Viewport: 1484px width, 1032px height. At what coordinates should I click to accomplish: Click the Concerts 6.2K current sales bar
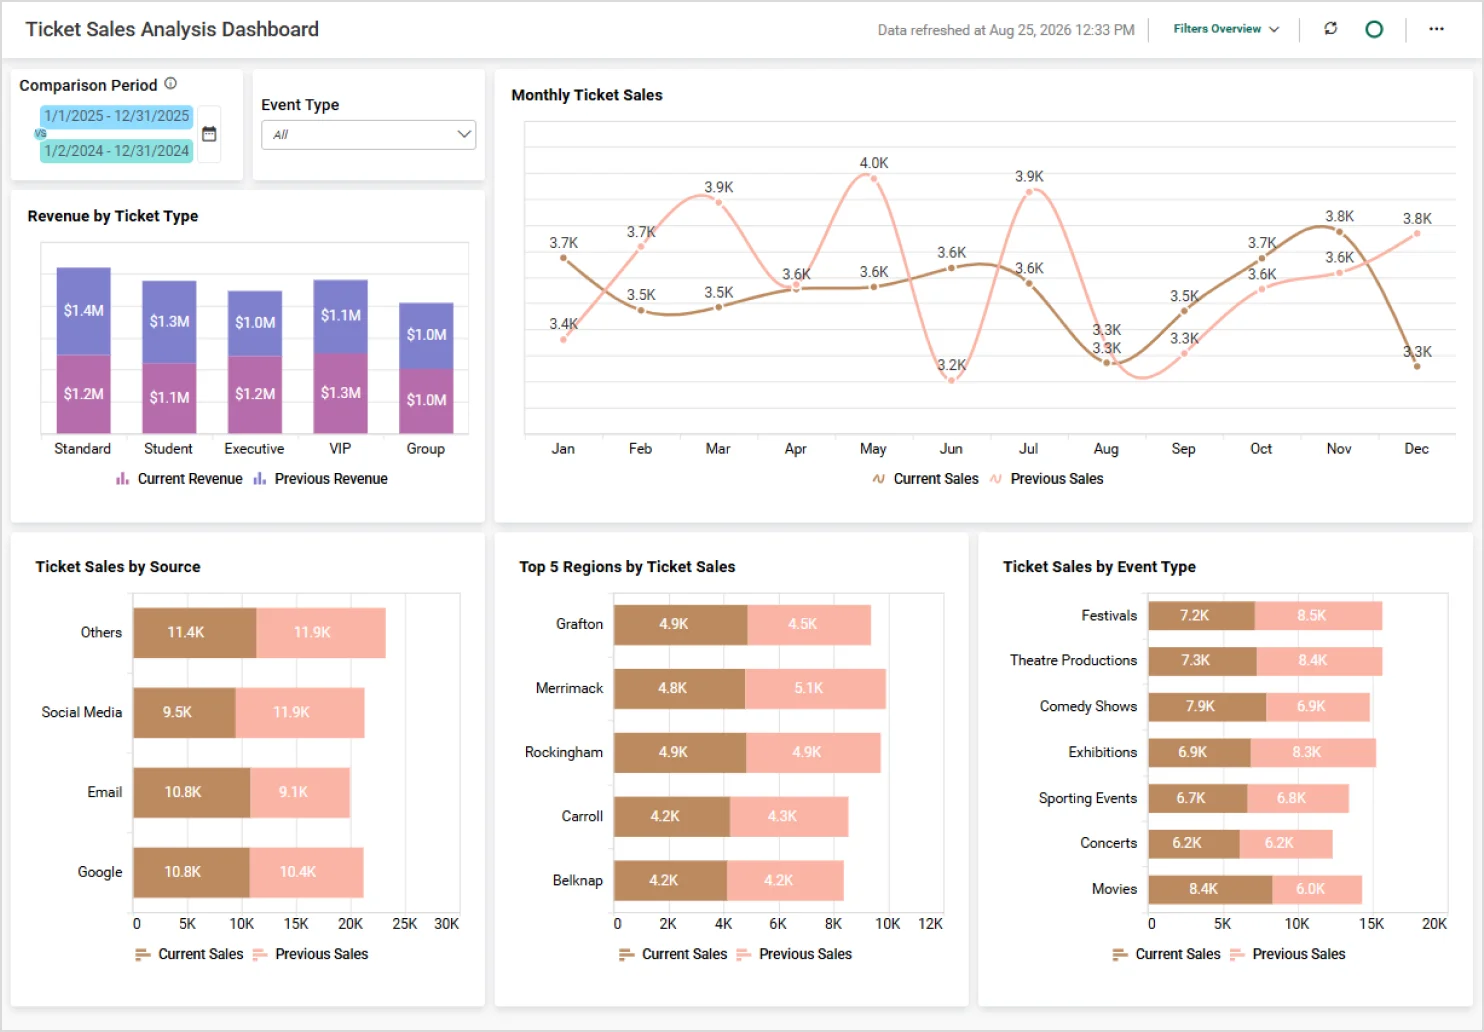(x=1194, y=844)
